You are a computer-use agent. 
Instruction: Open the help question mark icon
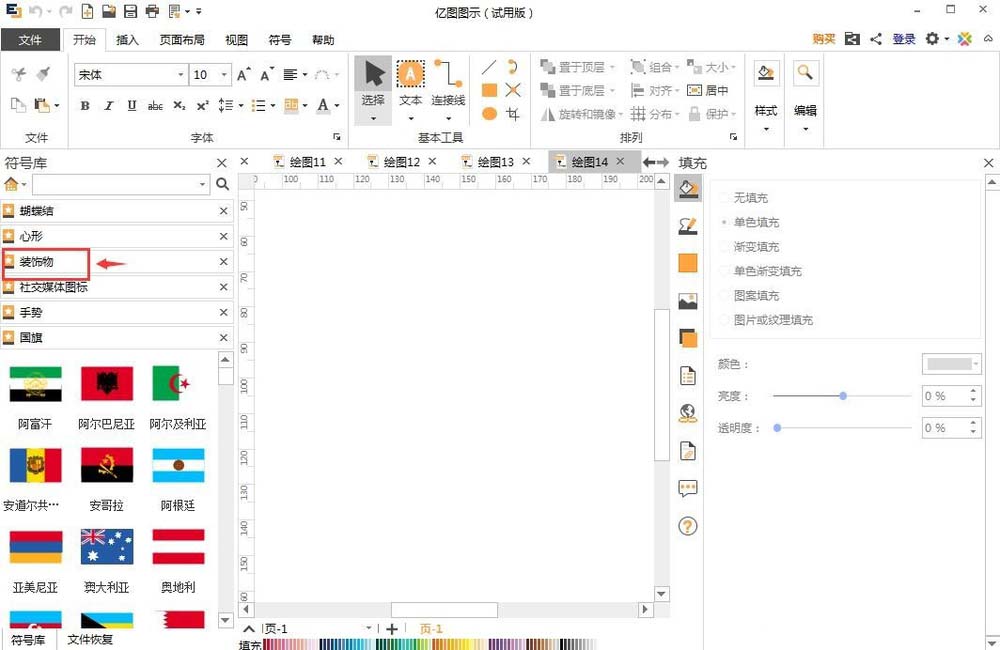[687, 525]
